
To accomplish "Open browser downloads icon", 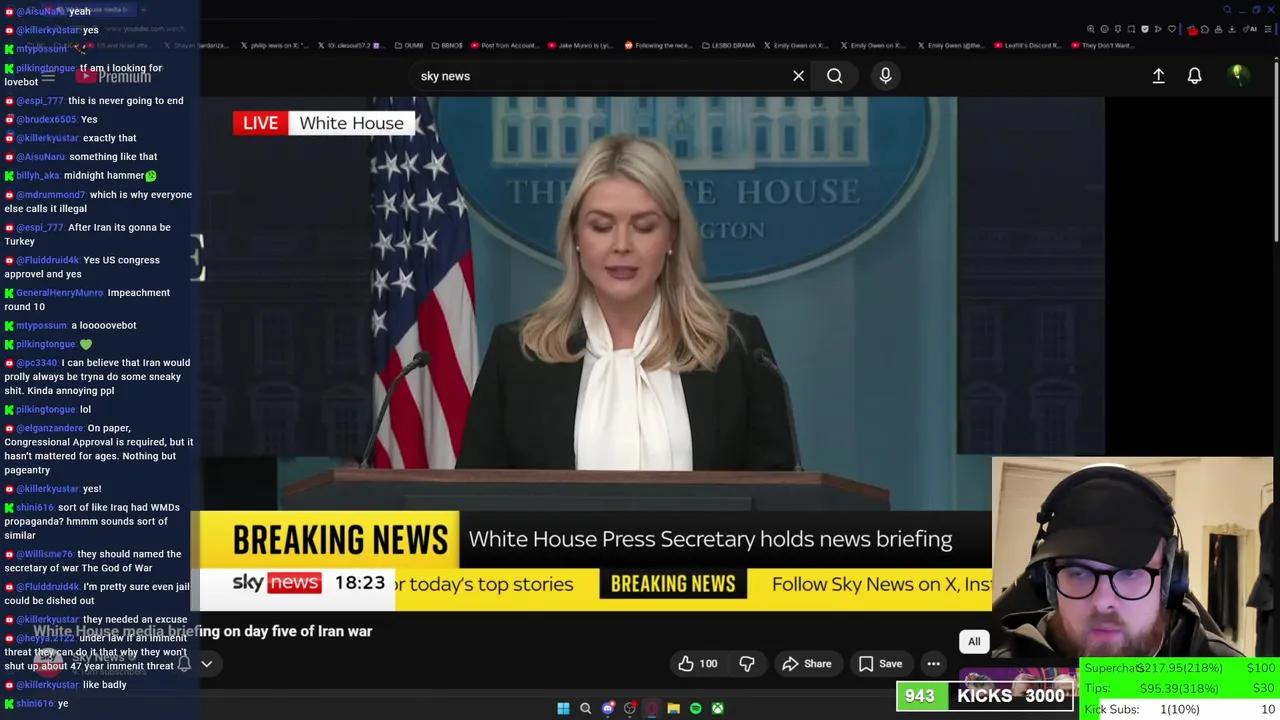I will 1231,29.
